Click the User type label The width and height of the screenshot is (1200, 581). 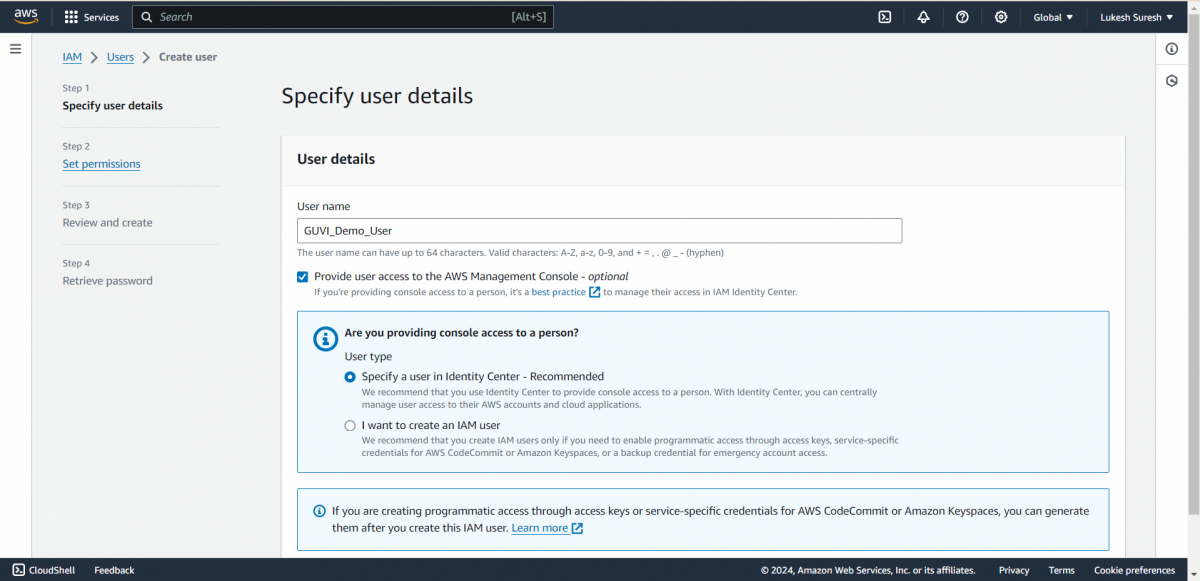(369, 356)
